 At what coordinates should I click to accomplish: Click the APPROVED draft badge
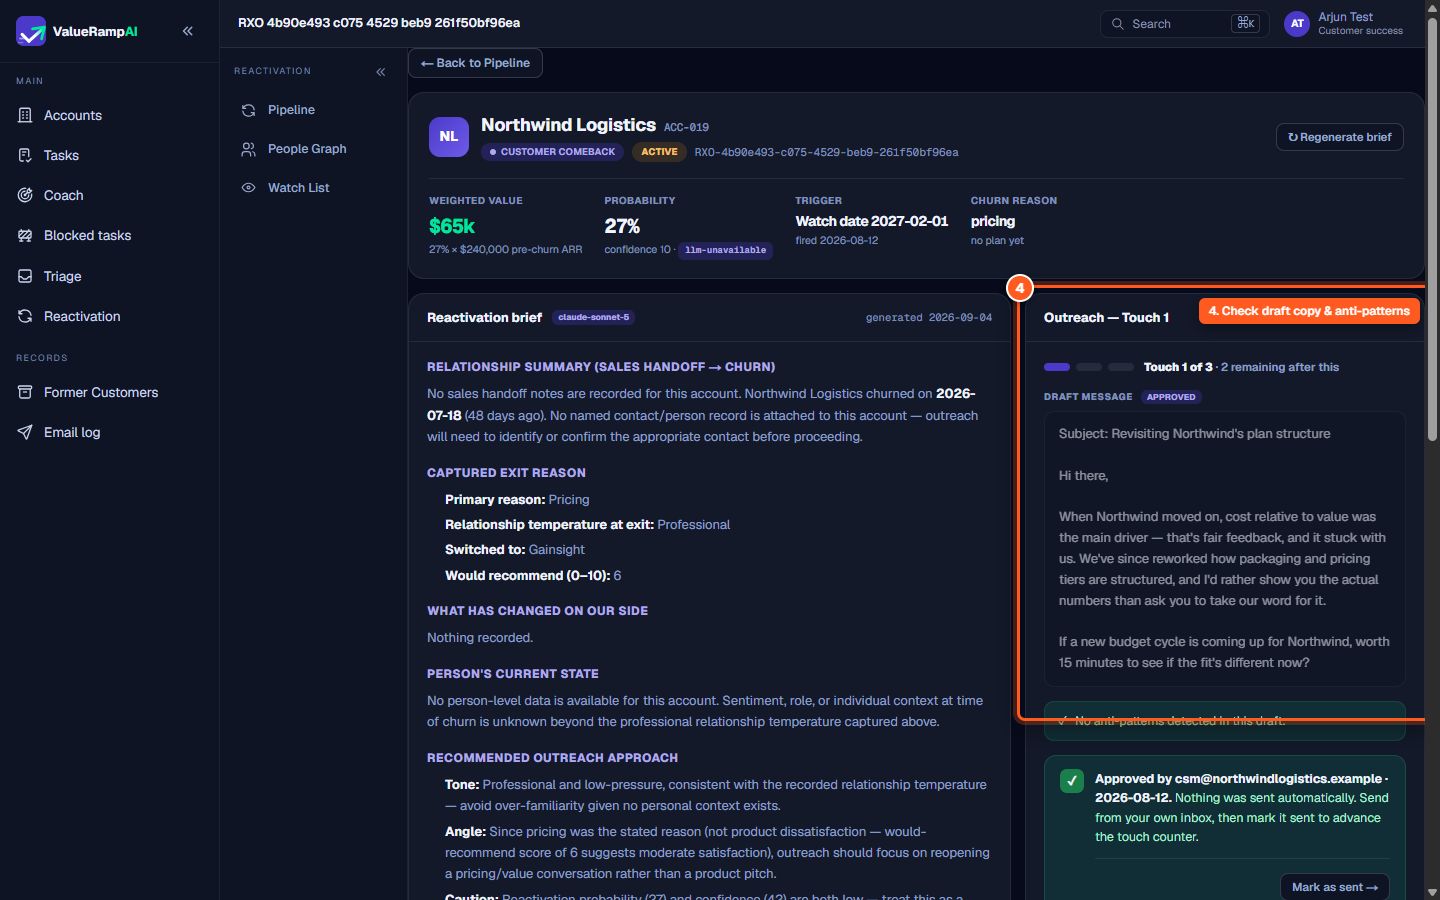1171,397
